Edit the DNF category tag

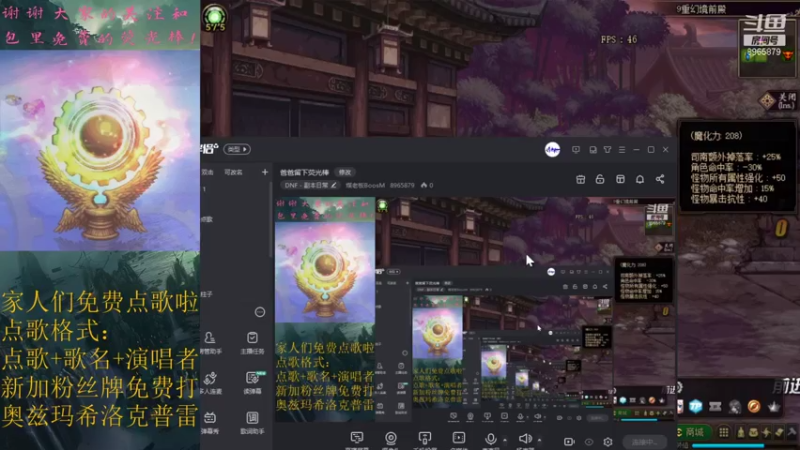310,185
